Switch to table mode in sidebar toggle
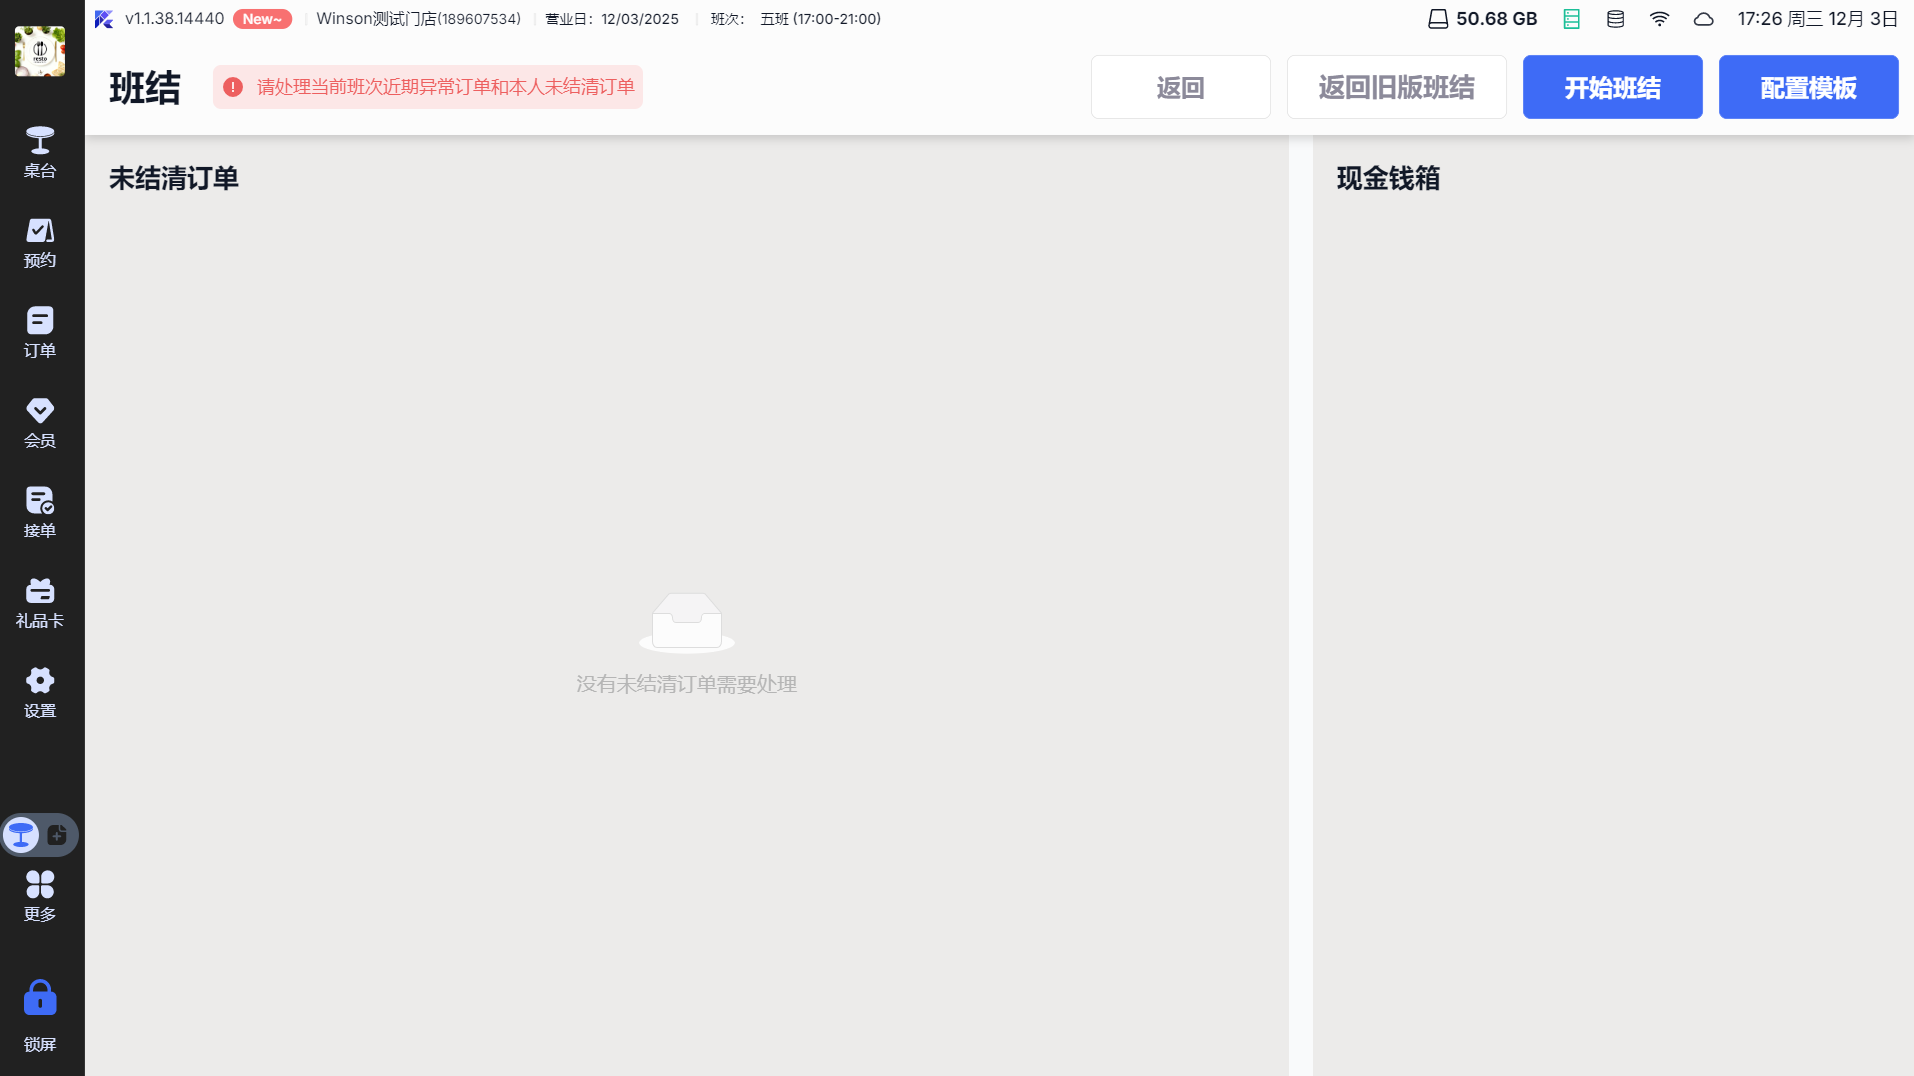Viewport: 1914px width, 1076px height. [x=21, y=835]
